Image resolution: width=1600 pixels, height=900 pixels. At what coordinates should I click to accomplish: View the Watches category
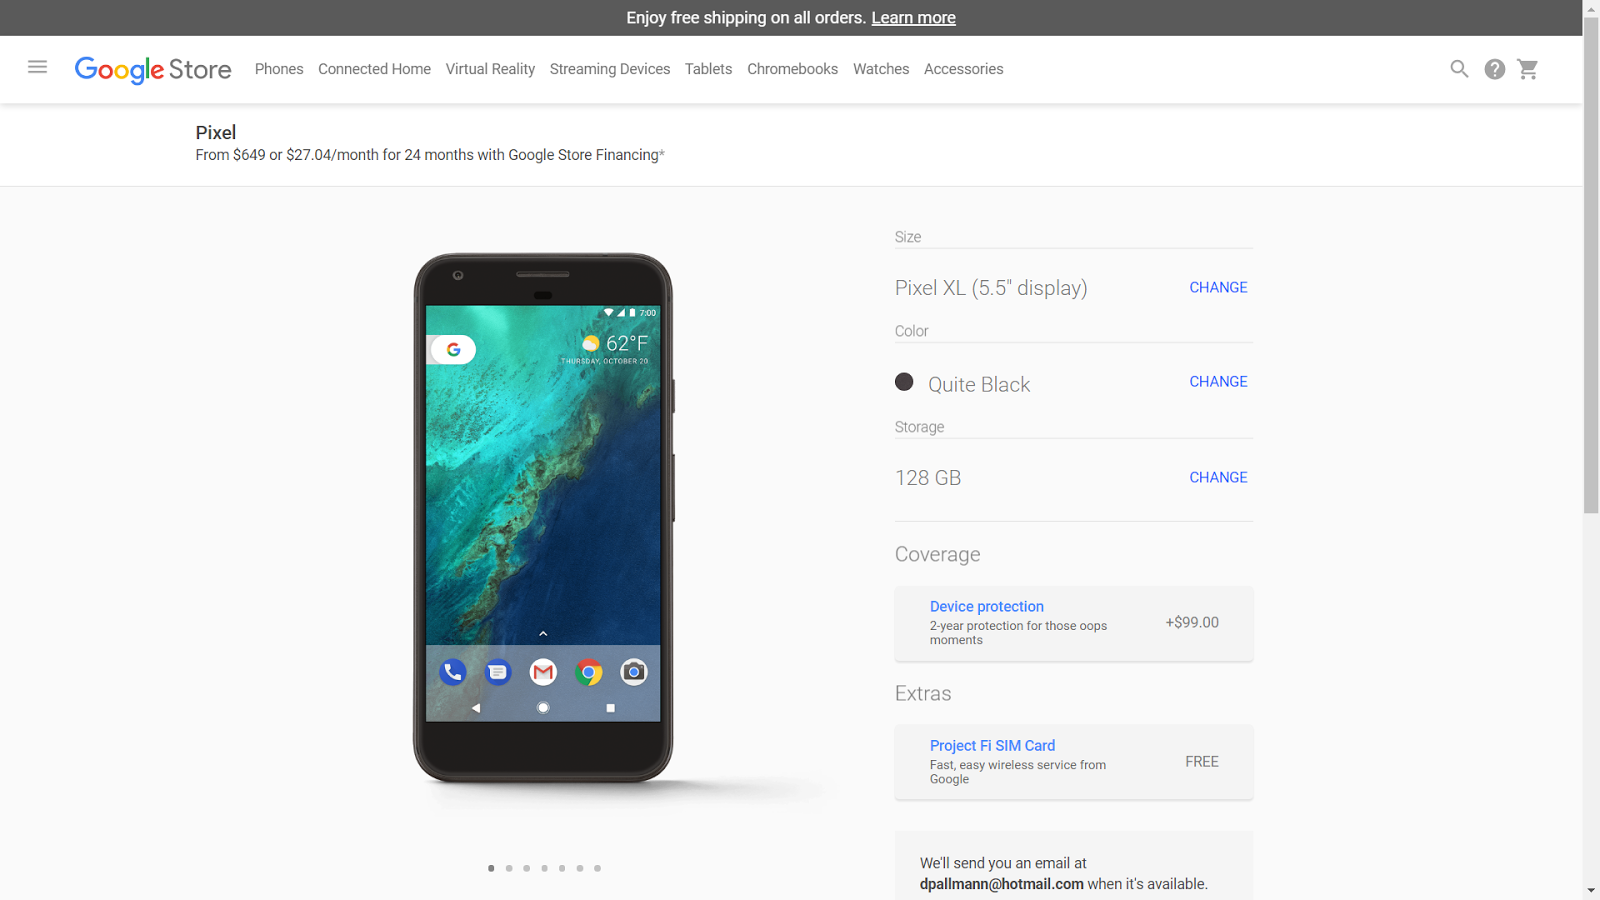point(880,69)
